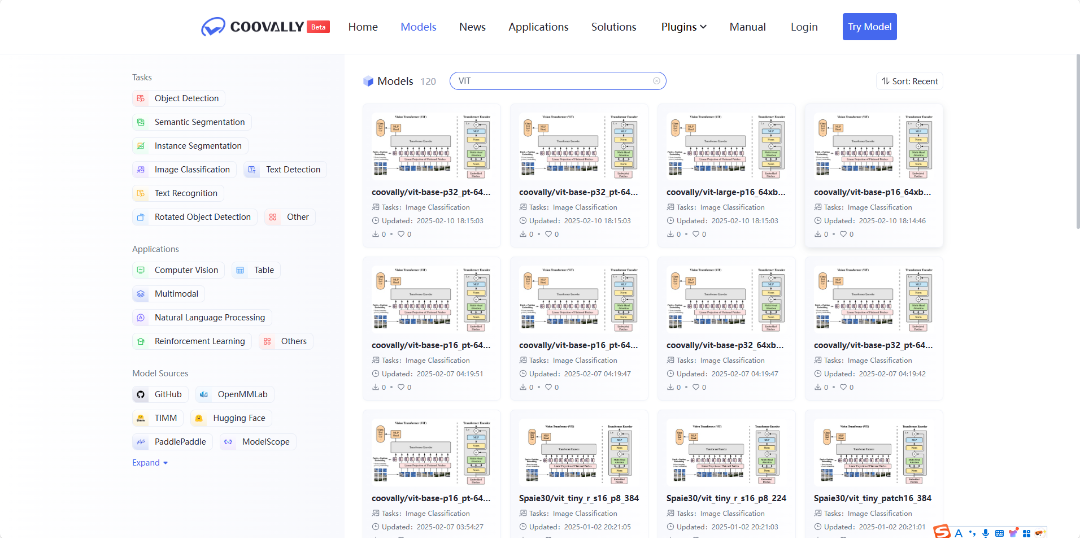Expand more model sources
Viewport: 1080px width, 538px height.
150,463
